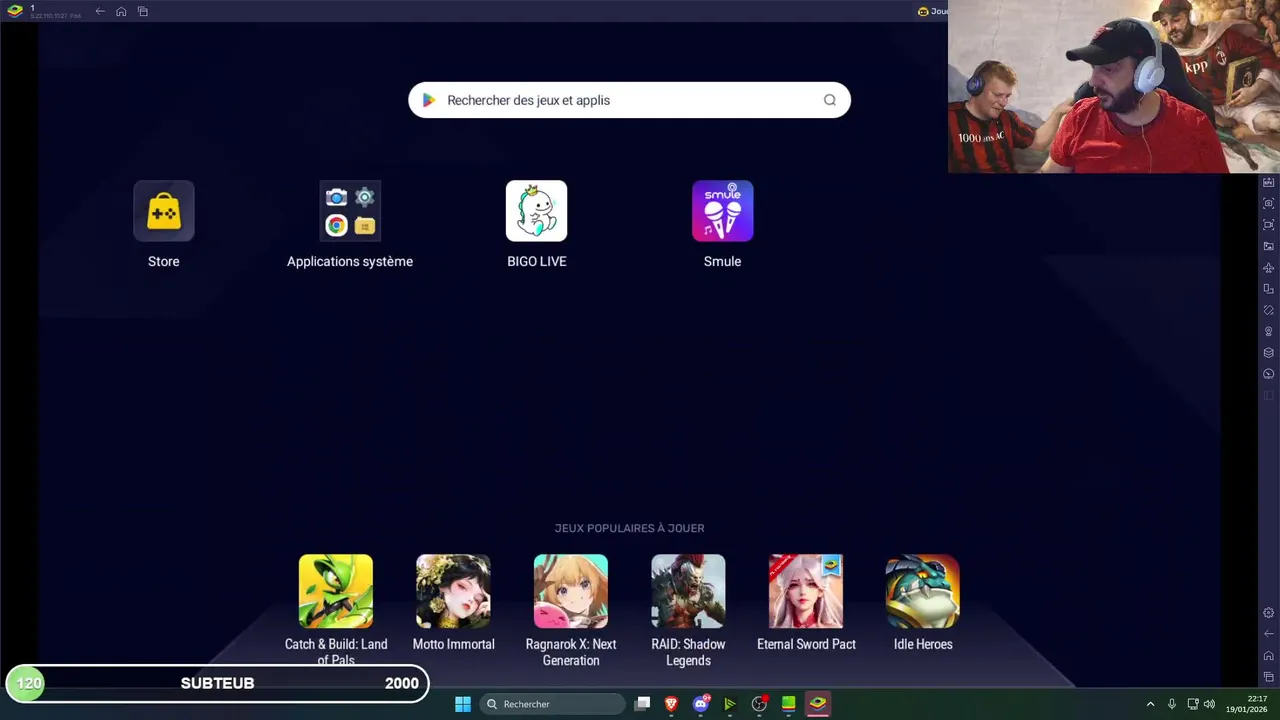
Task: Click the volume icon in system tray
Action: pos(1209,704)
